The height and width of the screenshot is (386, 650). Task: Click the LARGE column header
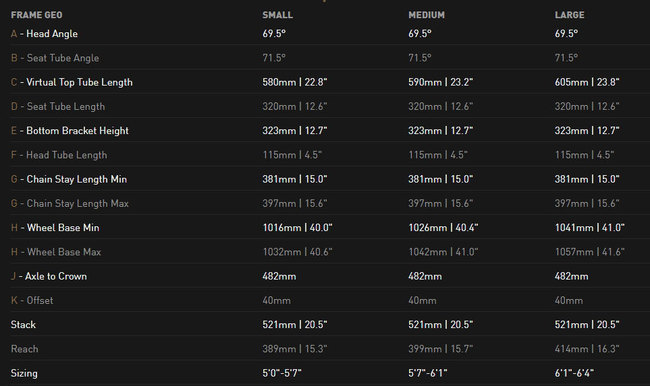point(569,15)
